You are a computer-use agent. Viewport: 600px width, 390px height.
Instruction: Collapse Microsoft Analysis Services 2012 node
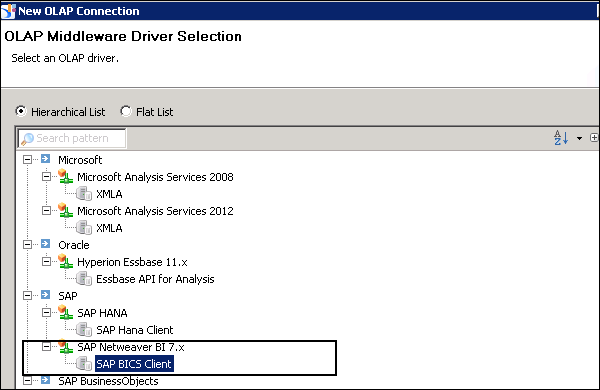tap(46, 211)
